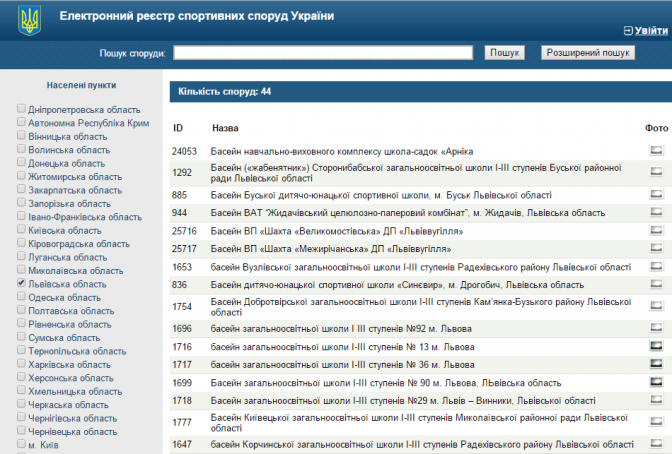
Task: View photo thumbnail for facility 1717
Action: click(656, 364)
